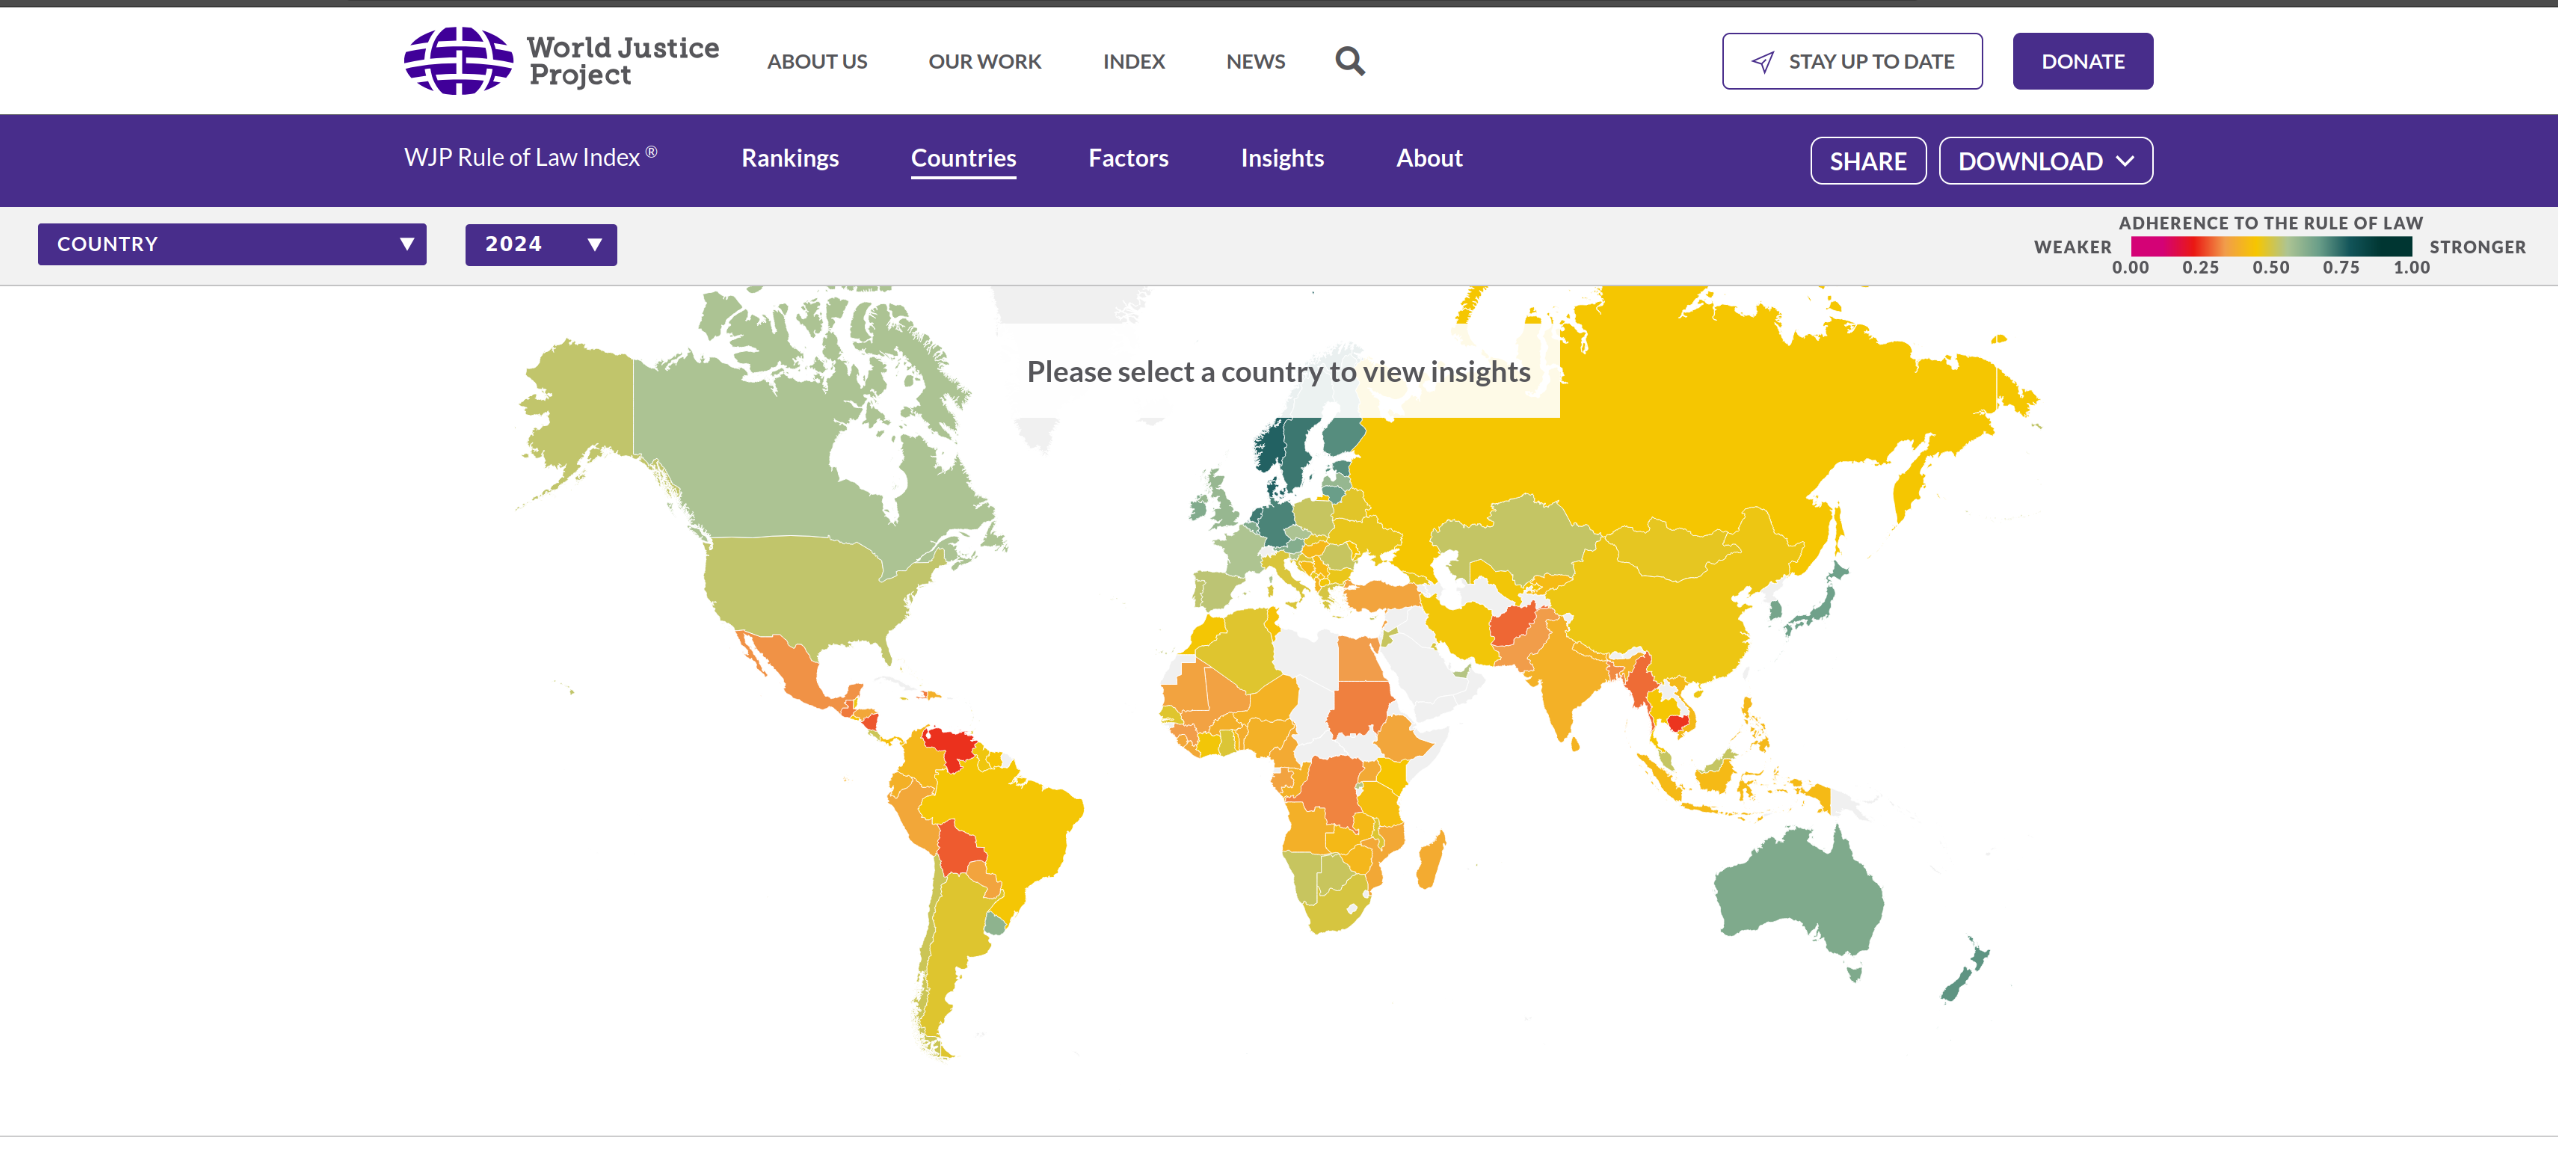Select New Zealand on the map
The image size is (2558, 1154).
1966,972
